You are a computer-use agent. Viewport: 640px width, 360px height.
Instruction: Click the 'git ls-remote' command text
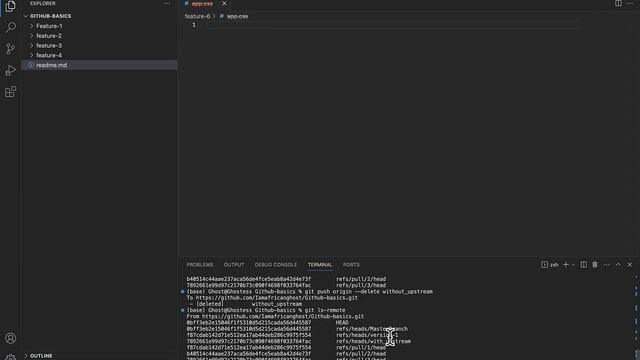click(325, 310)
